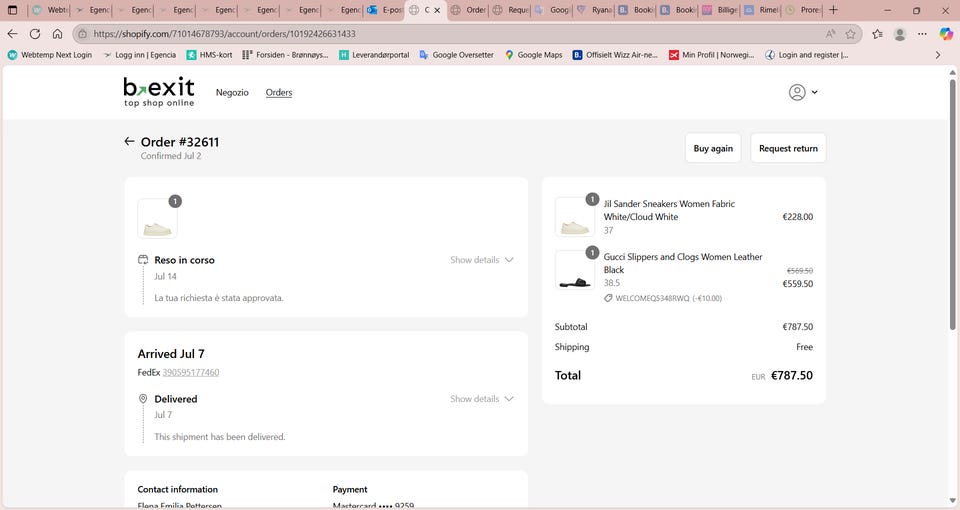The width and height of the screenshot is (960, 510).
Task: Open the Copilot icon in the browser toolbar
Action: (x=946, y=34)
